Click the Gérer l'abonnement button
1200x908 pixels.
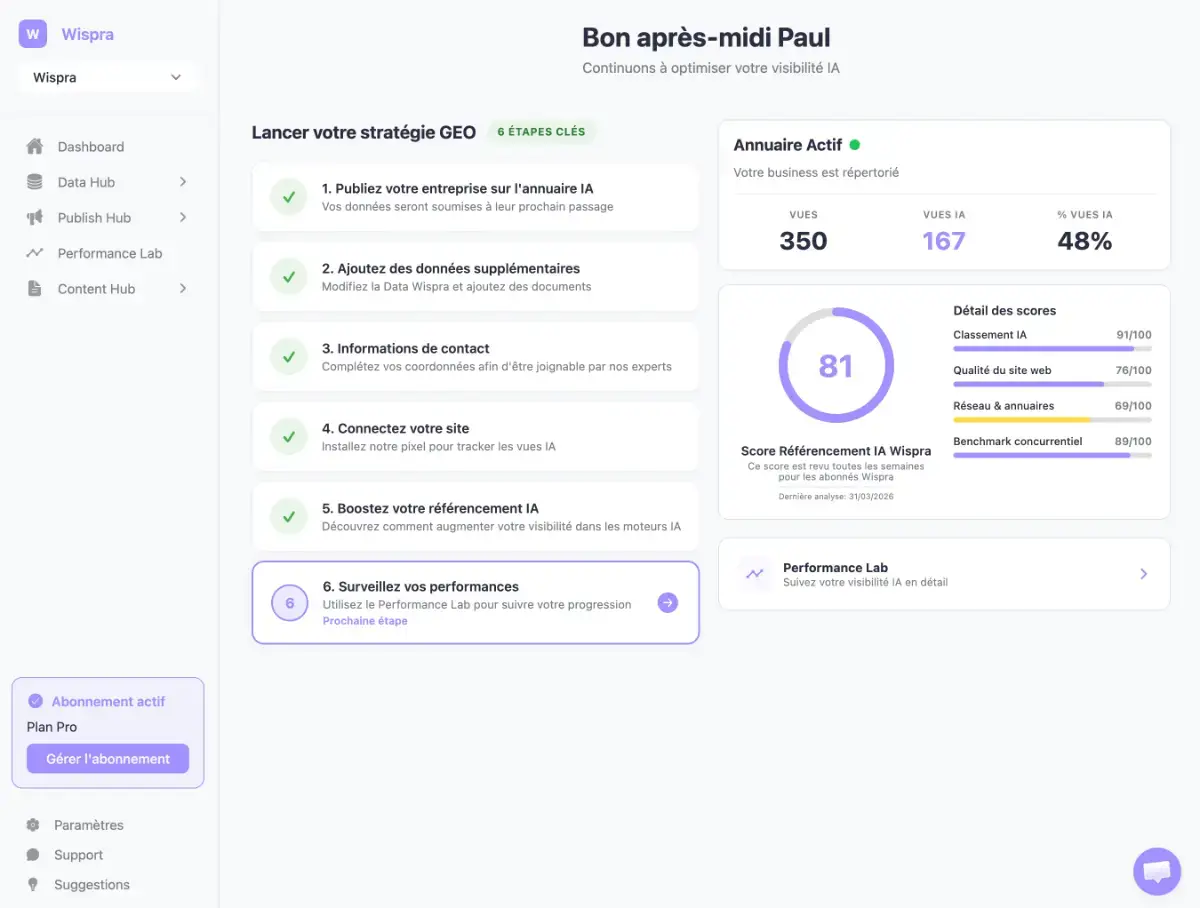(108, 759)
